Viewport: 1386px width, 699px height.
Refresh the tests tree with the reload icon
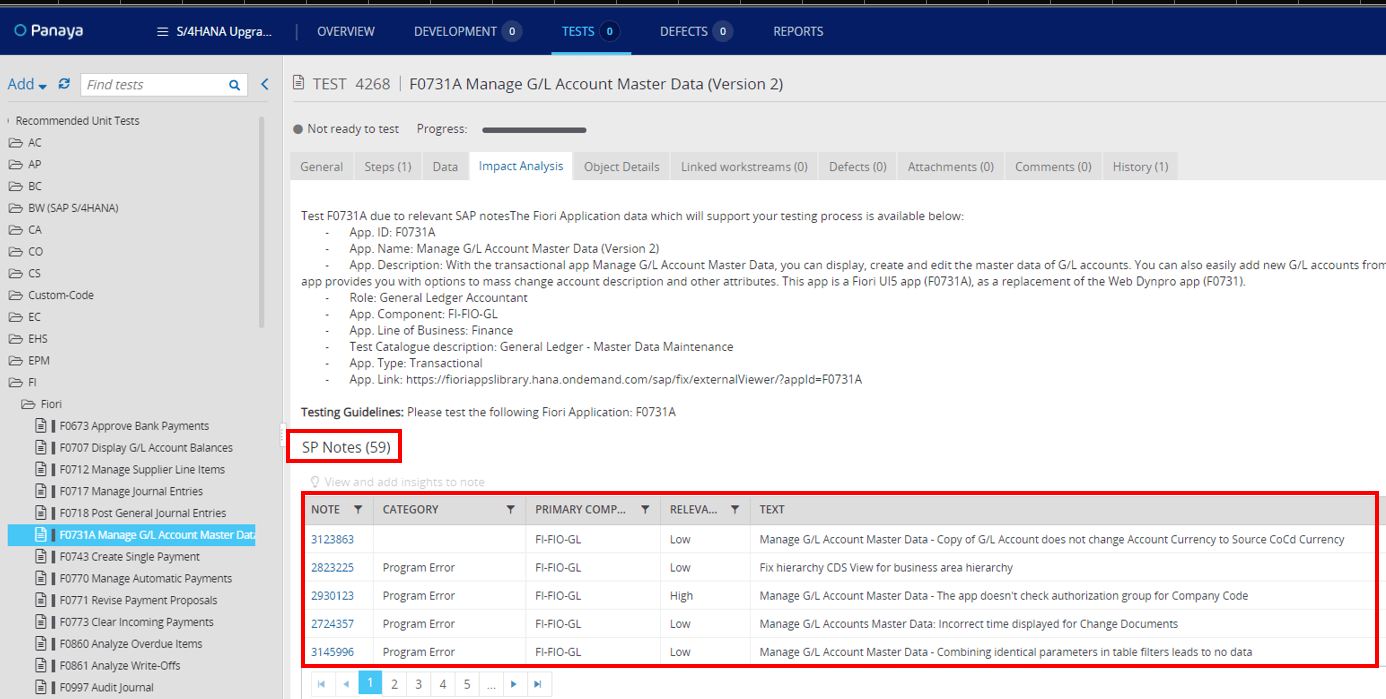click(65, 84)
